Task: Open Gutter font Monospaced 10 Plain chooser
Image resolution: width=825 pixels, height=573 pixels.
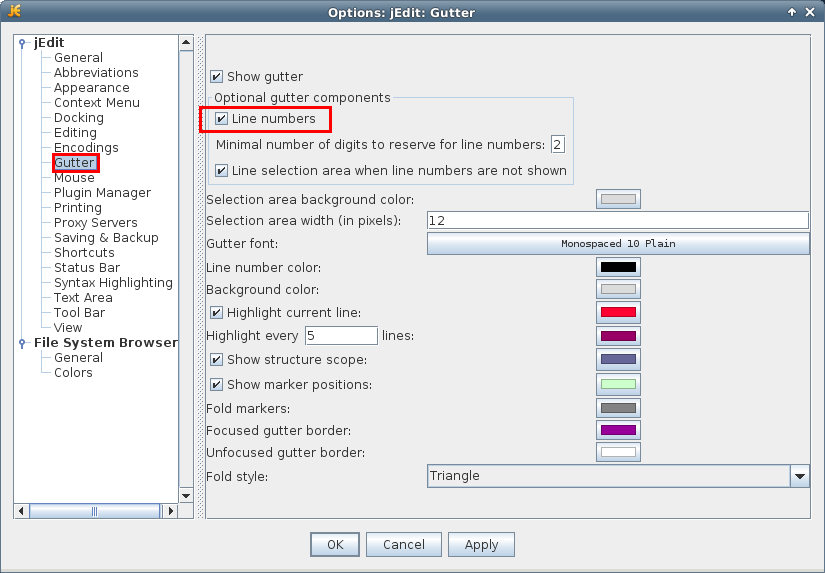Action: (618, 244)
